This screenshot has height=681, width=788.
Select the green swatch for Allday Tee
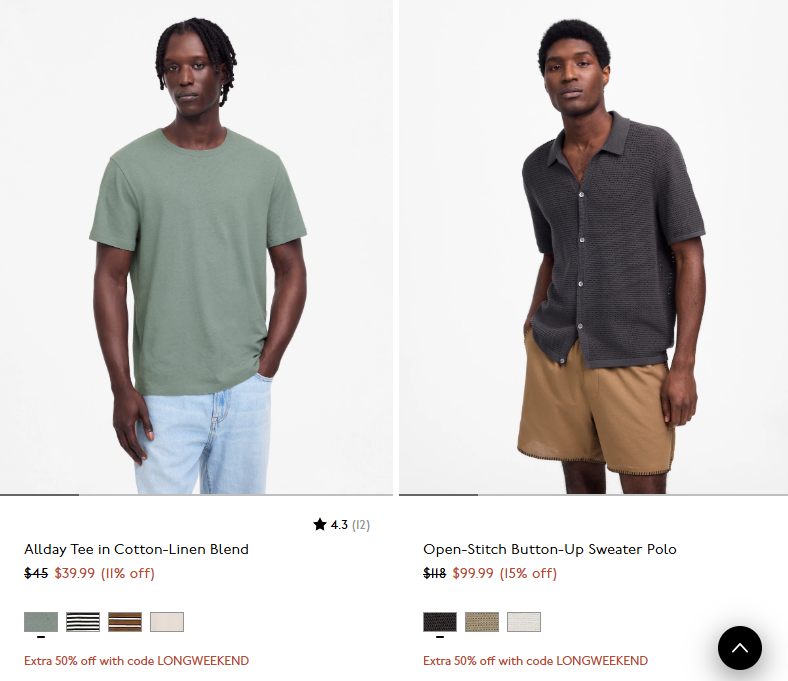pos(41,622)
